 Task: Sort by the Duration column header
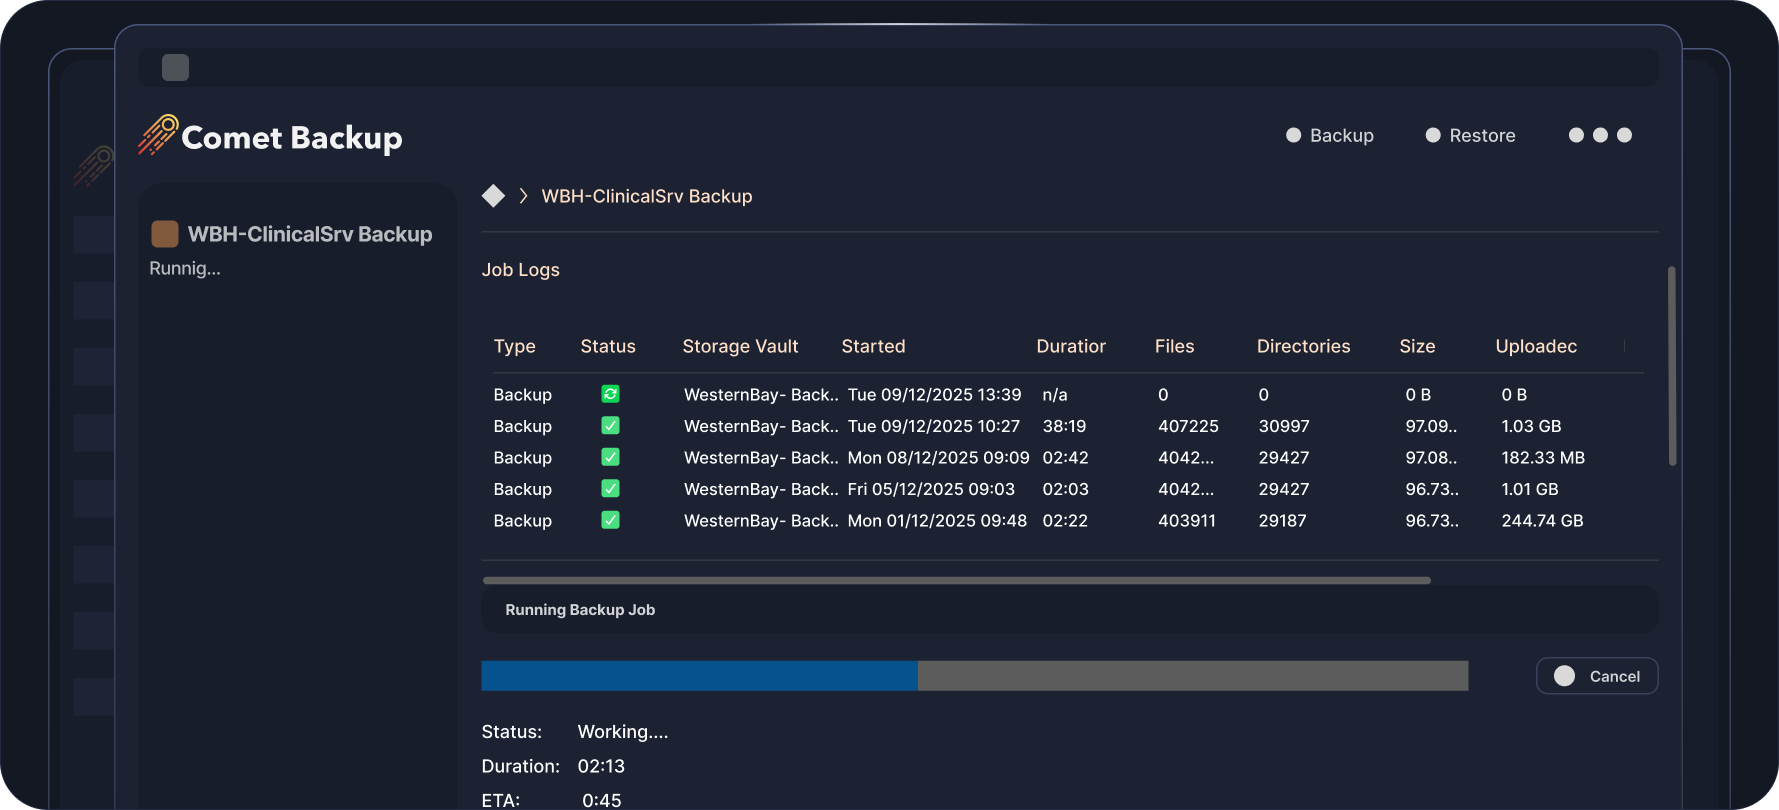[1071, 346]
